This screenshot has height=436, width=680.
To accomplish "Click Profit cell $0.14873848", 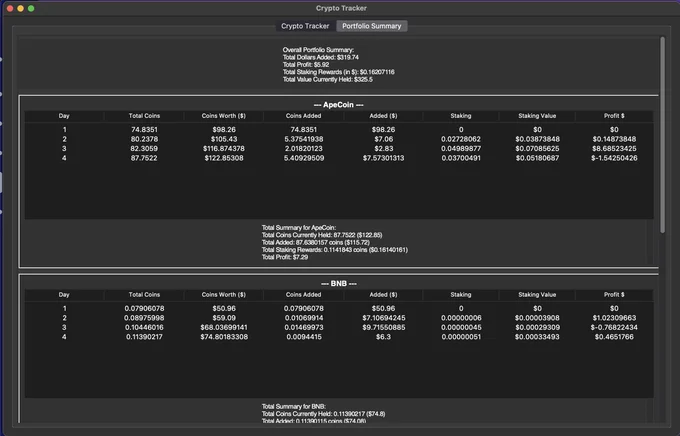I will click(614, 139).
